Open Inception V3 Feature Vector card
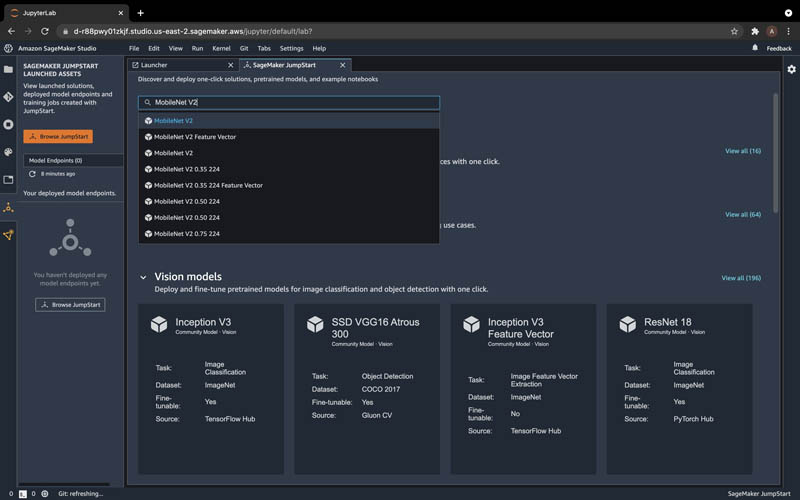 click(523, 389)
